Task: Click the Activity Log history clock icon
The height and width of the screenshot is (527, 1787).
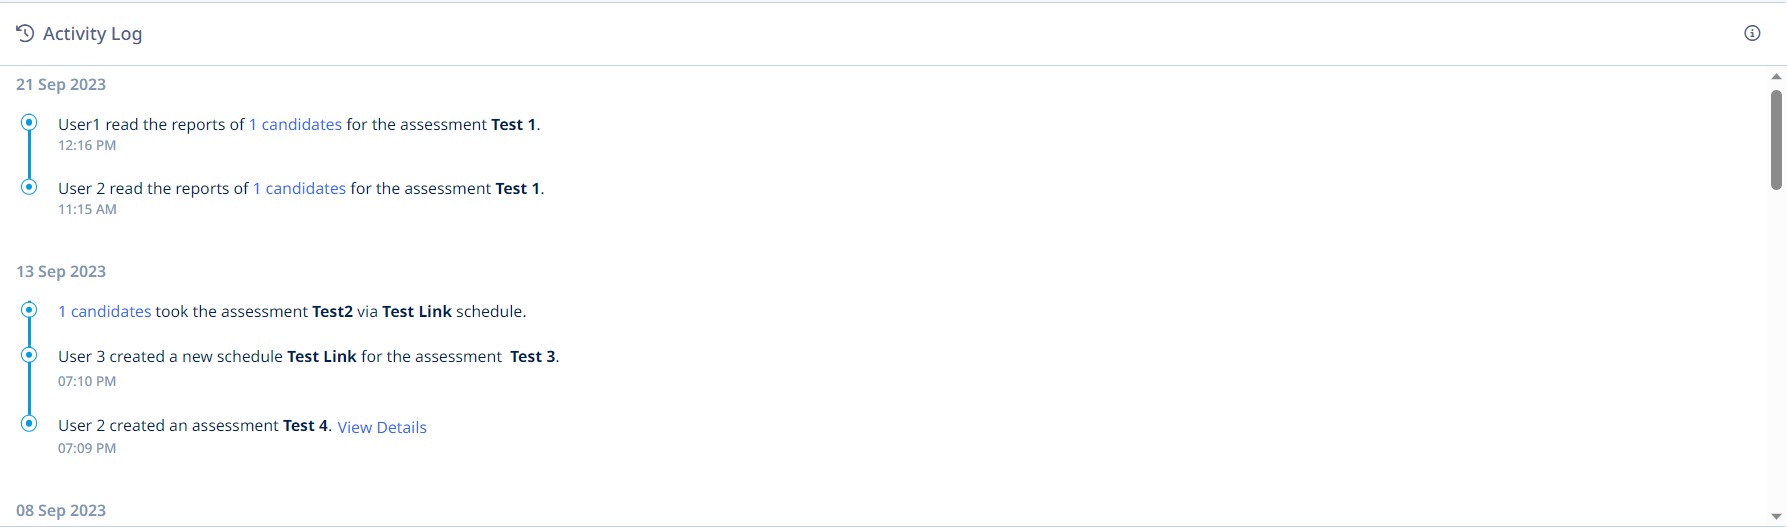Action: 25,33
